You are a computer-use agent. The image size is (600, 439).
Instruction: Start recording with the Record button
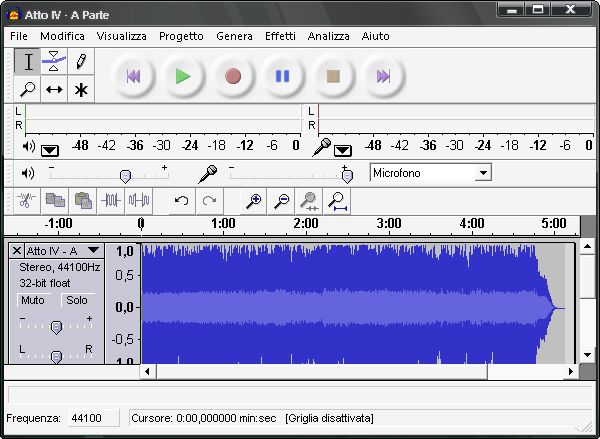coord(233,76)
